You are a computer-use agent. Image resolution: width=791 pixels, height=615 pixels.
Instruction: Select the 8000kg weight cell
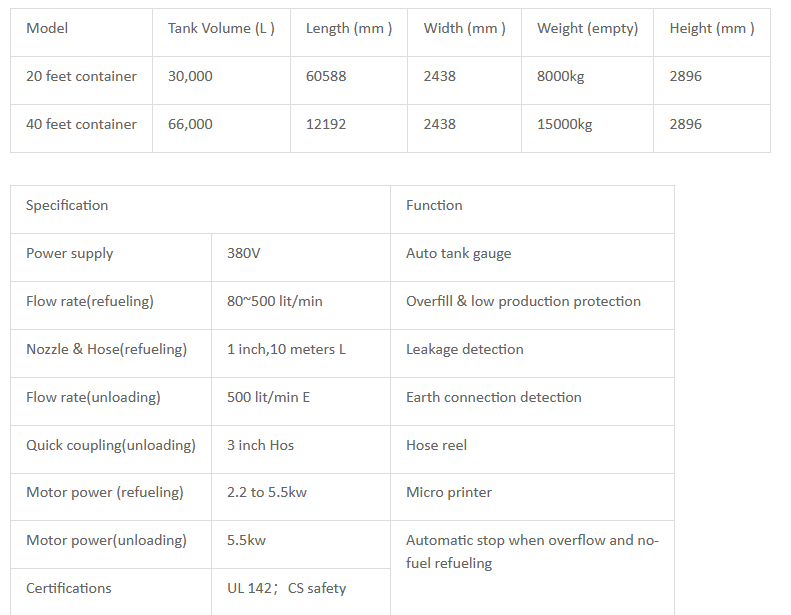(x=560, y=76)
